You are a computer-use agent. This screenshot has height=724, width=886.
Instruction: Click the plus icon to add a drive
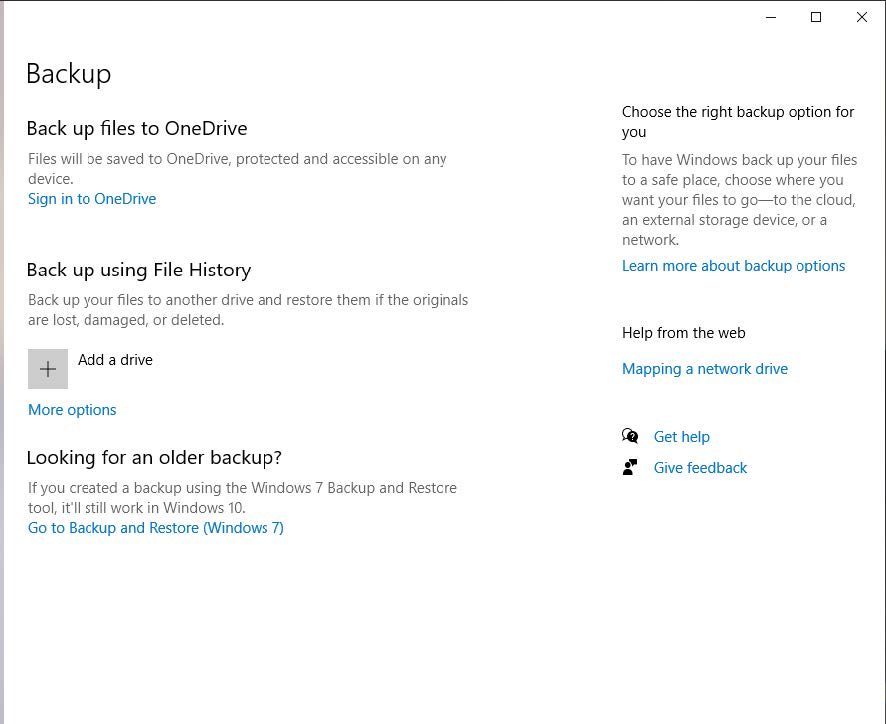[48, 369]
